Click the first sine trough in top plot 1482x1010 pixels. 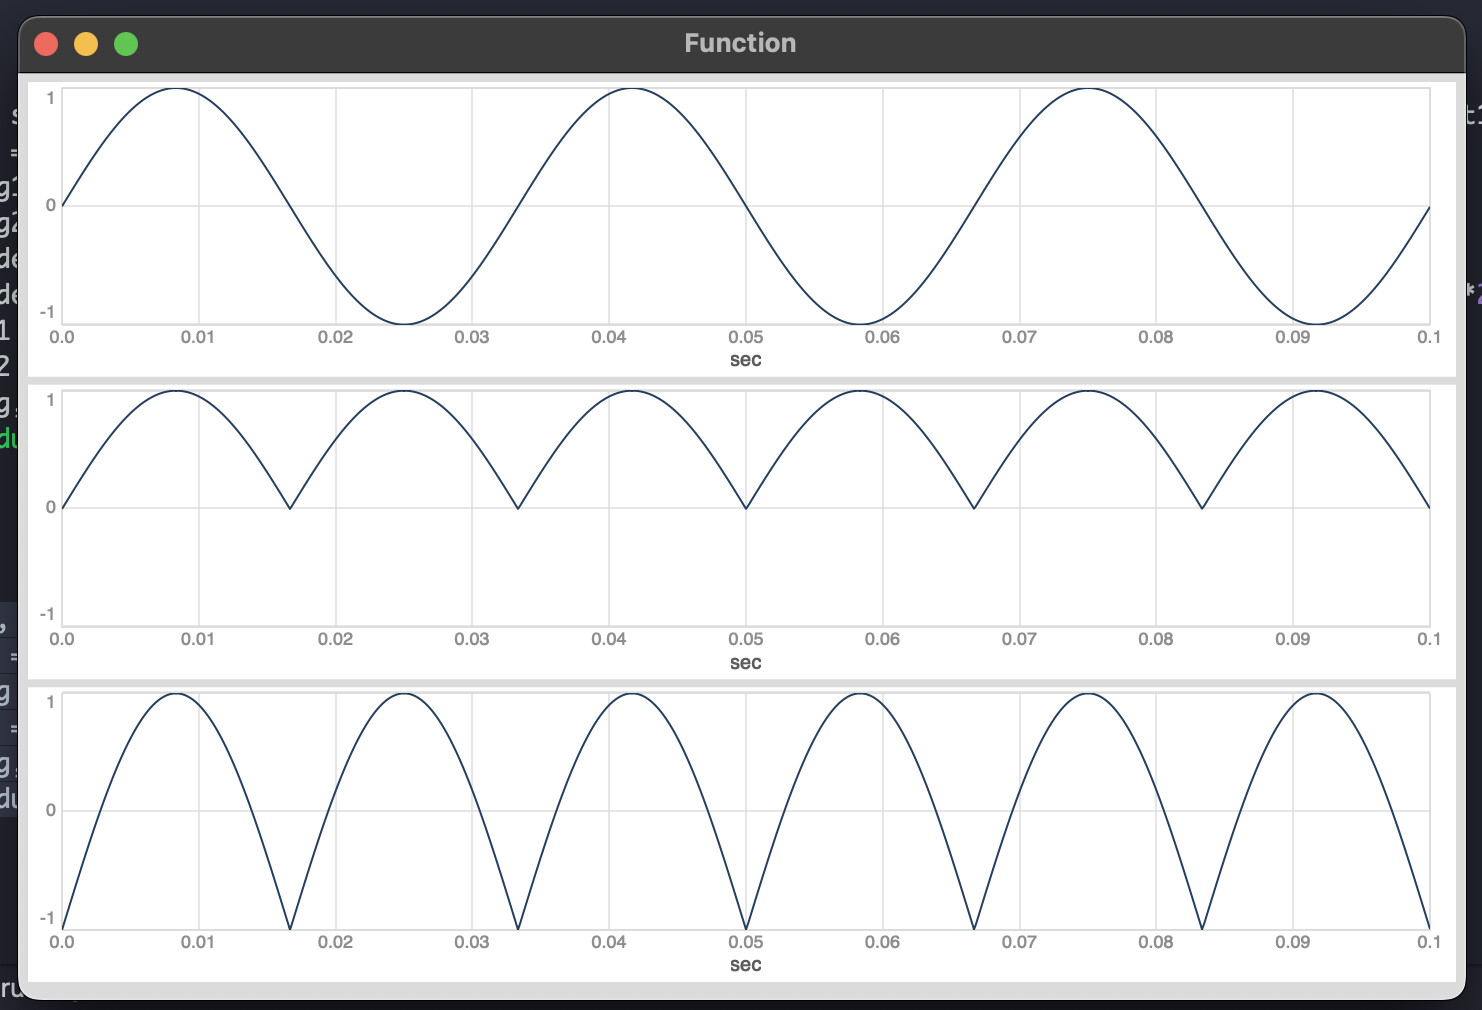[404, 324]
